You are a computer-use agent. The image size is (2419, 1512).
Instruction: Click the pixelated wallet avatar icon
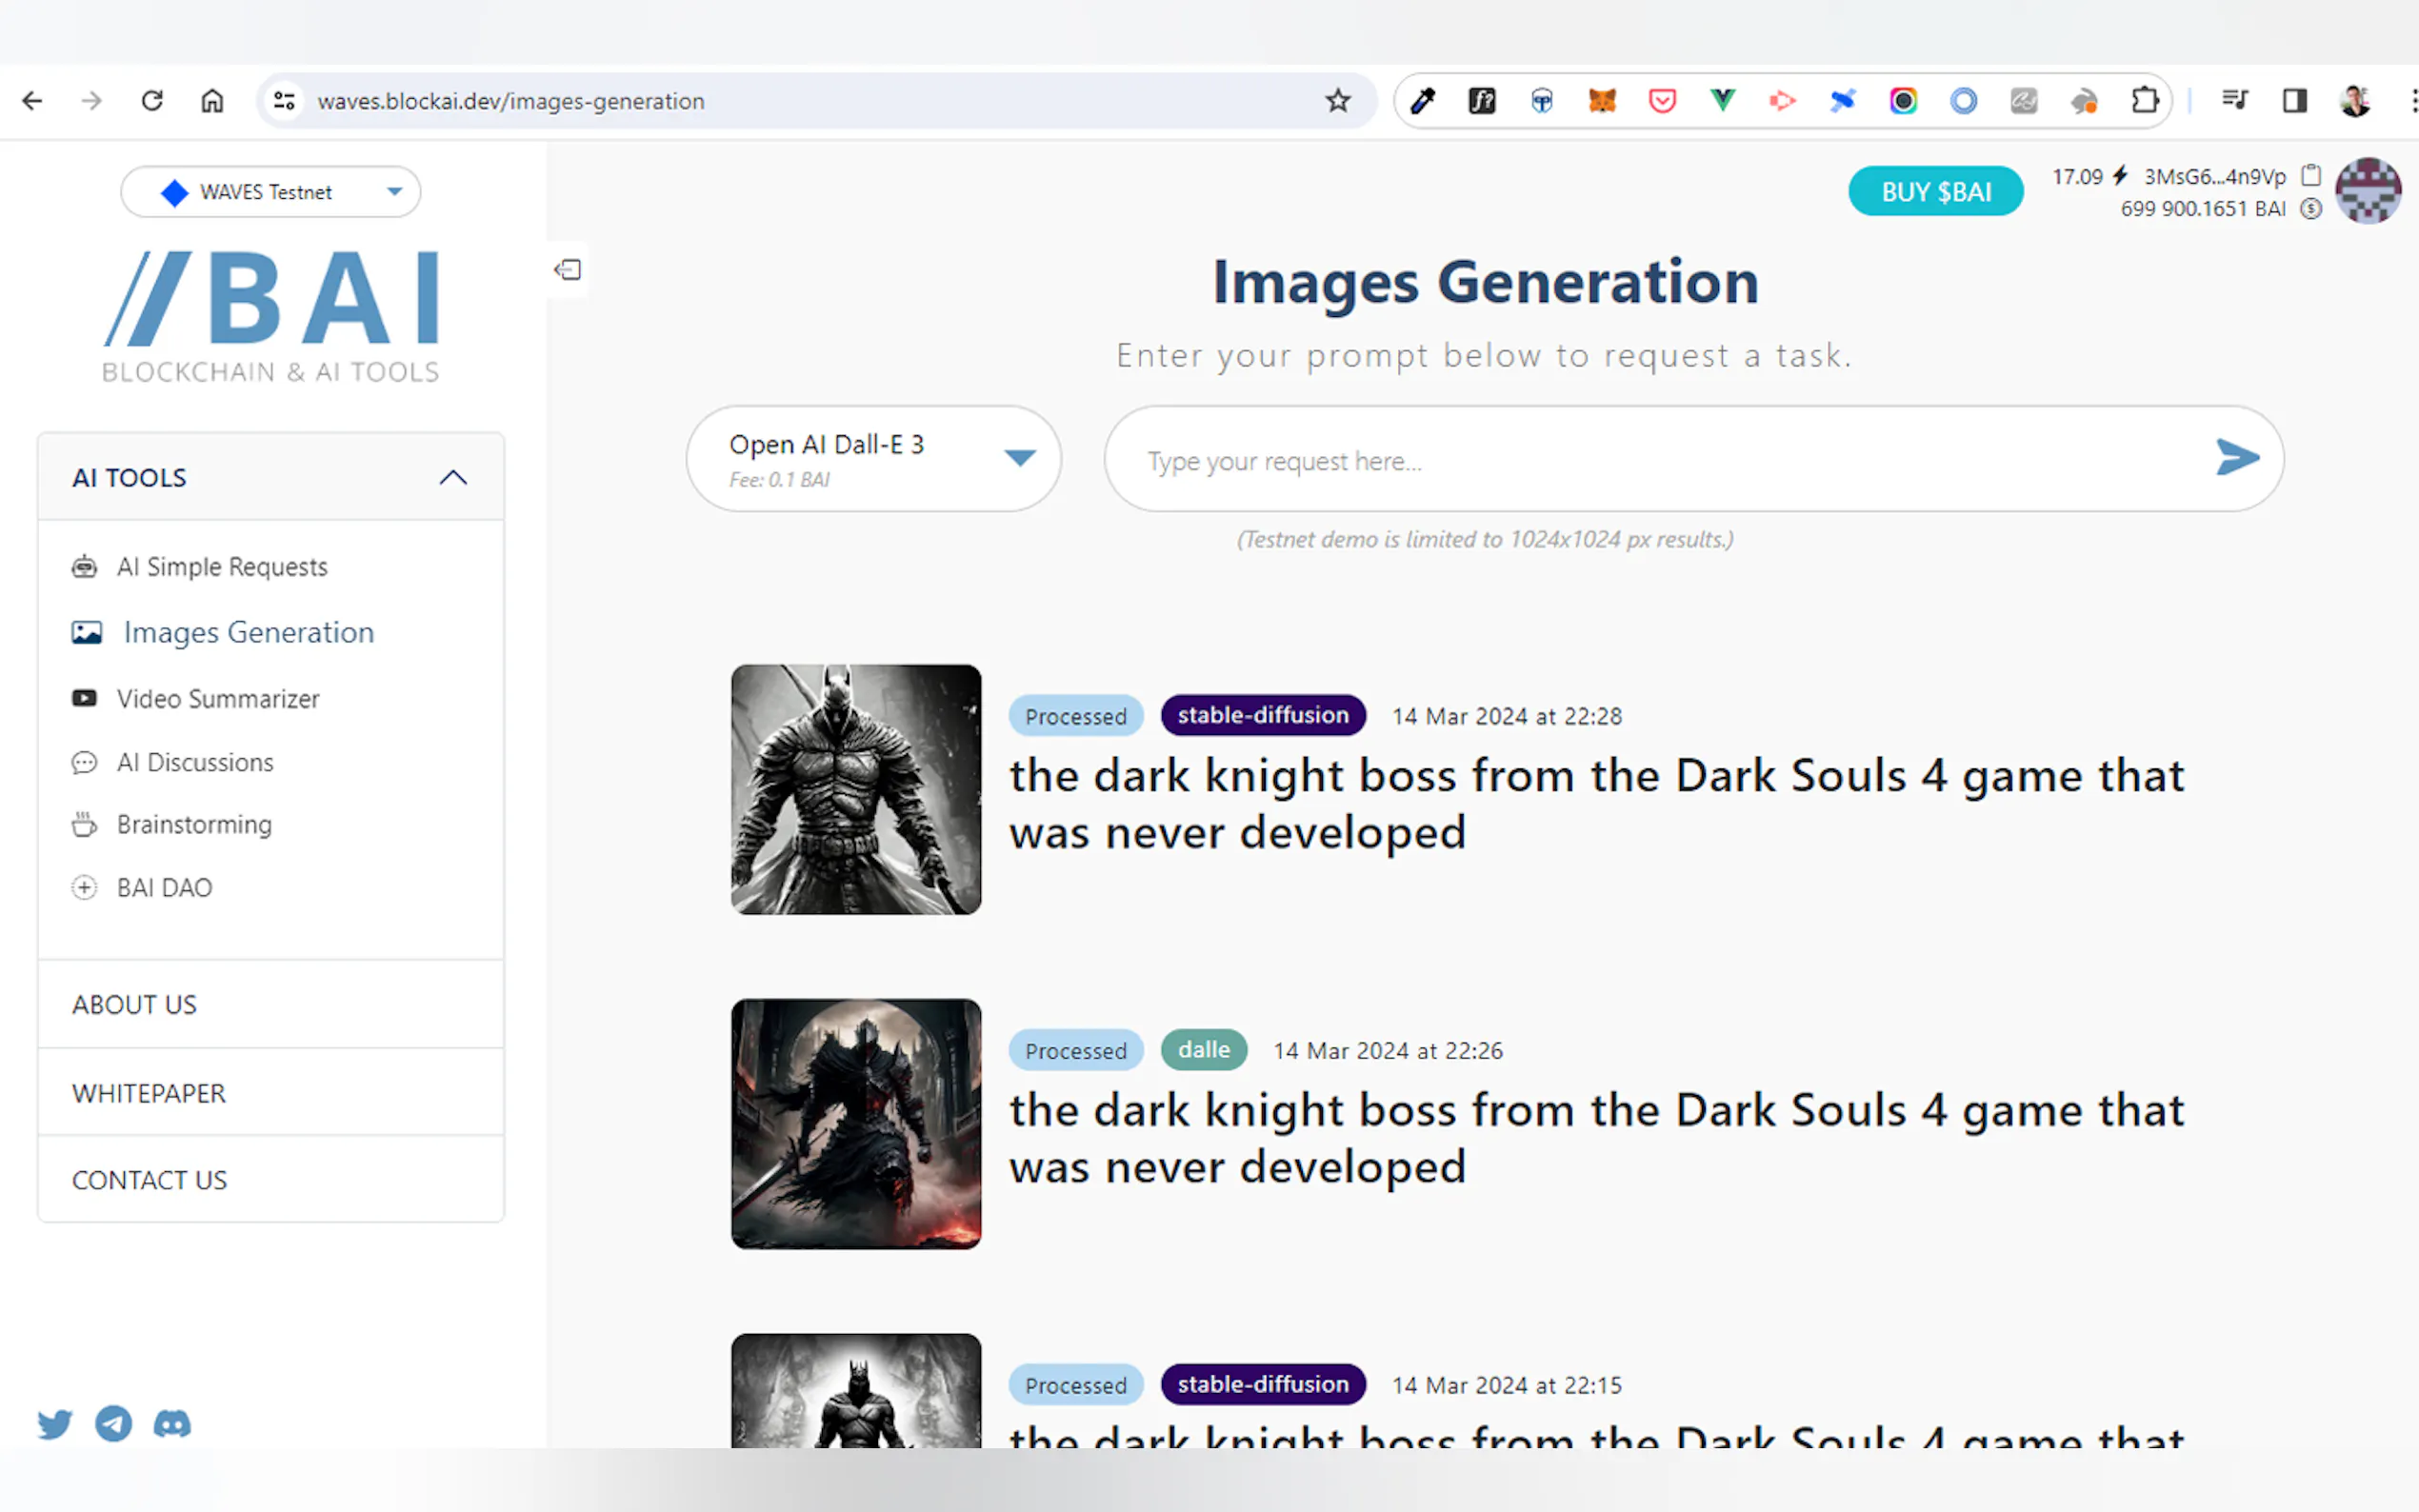click(2367, 191)
